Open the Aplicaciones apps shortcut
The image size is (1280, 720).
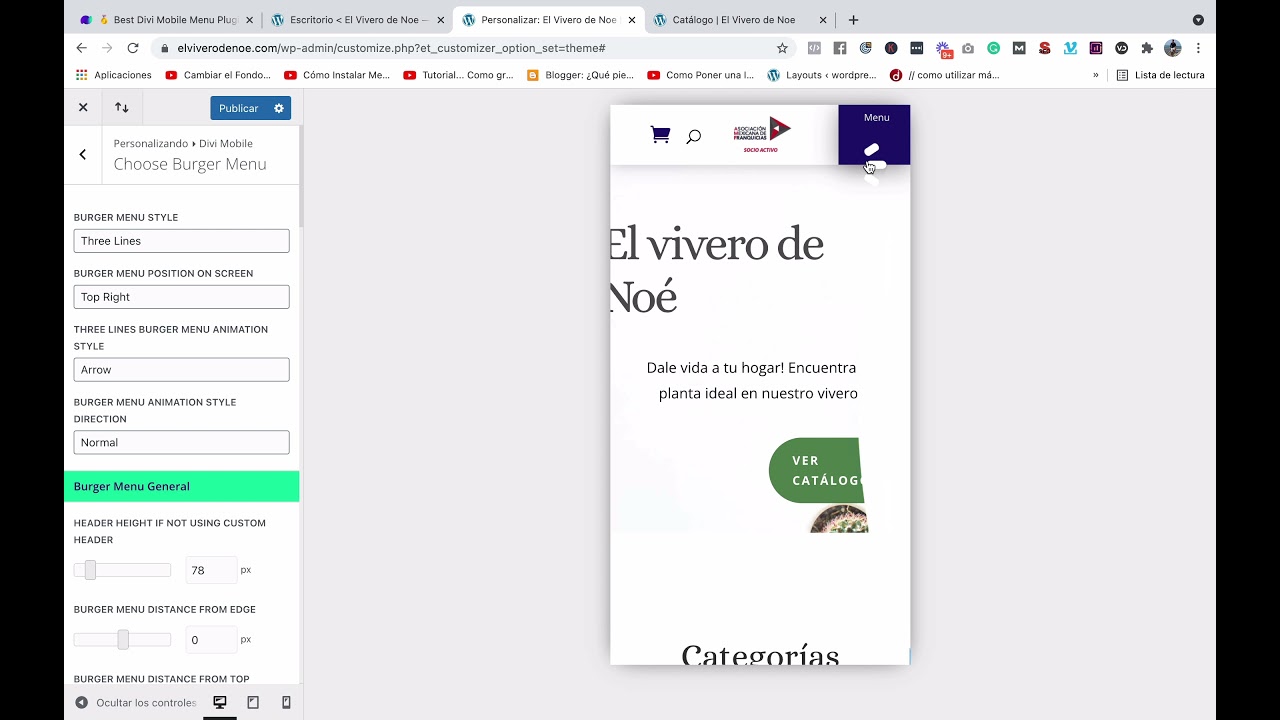tap(113, 75)
